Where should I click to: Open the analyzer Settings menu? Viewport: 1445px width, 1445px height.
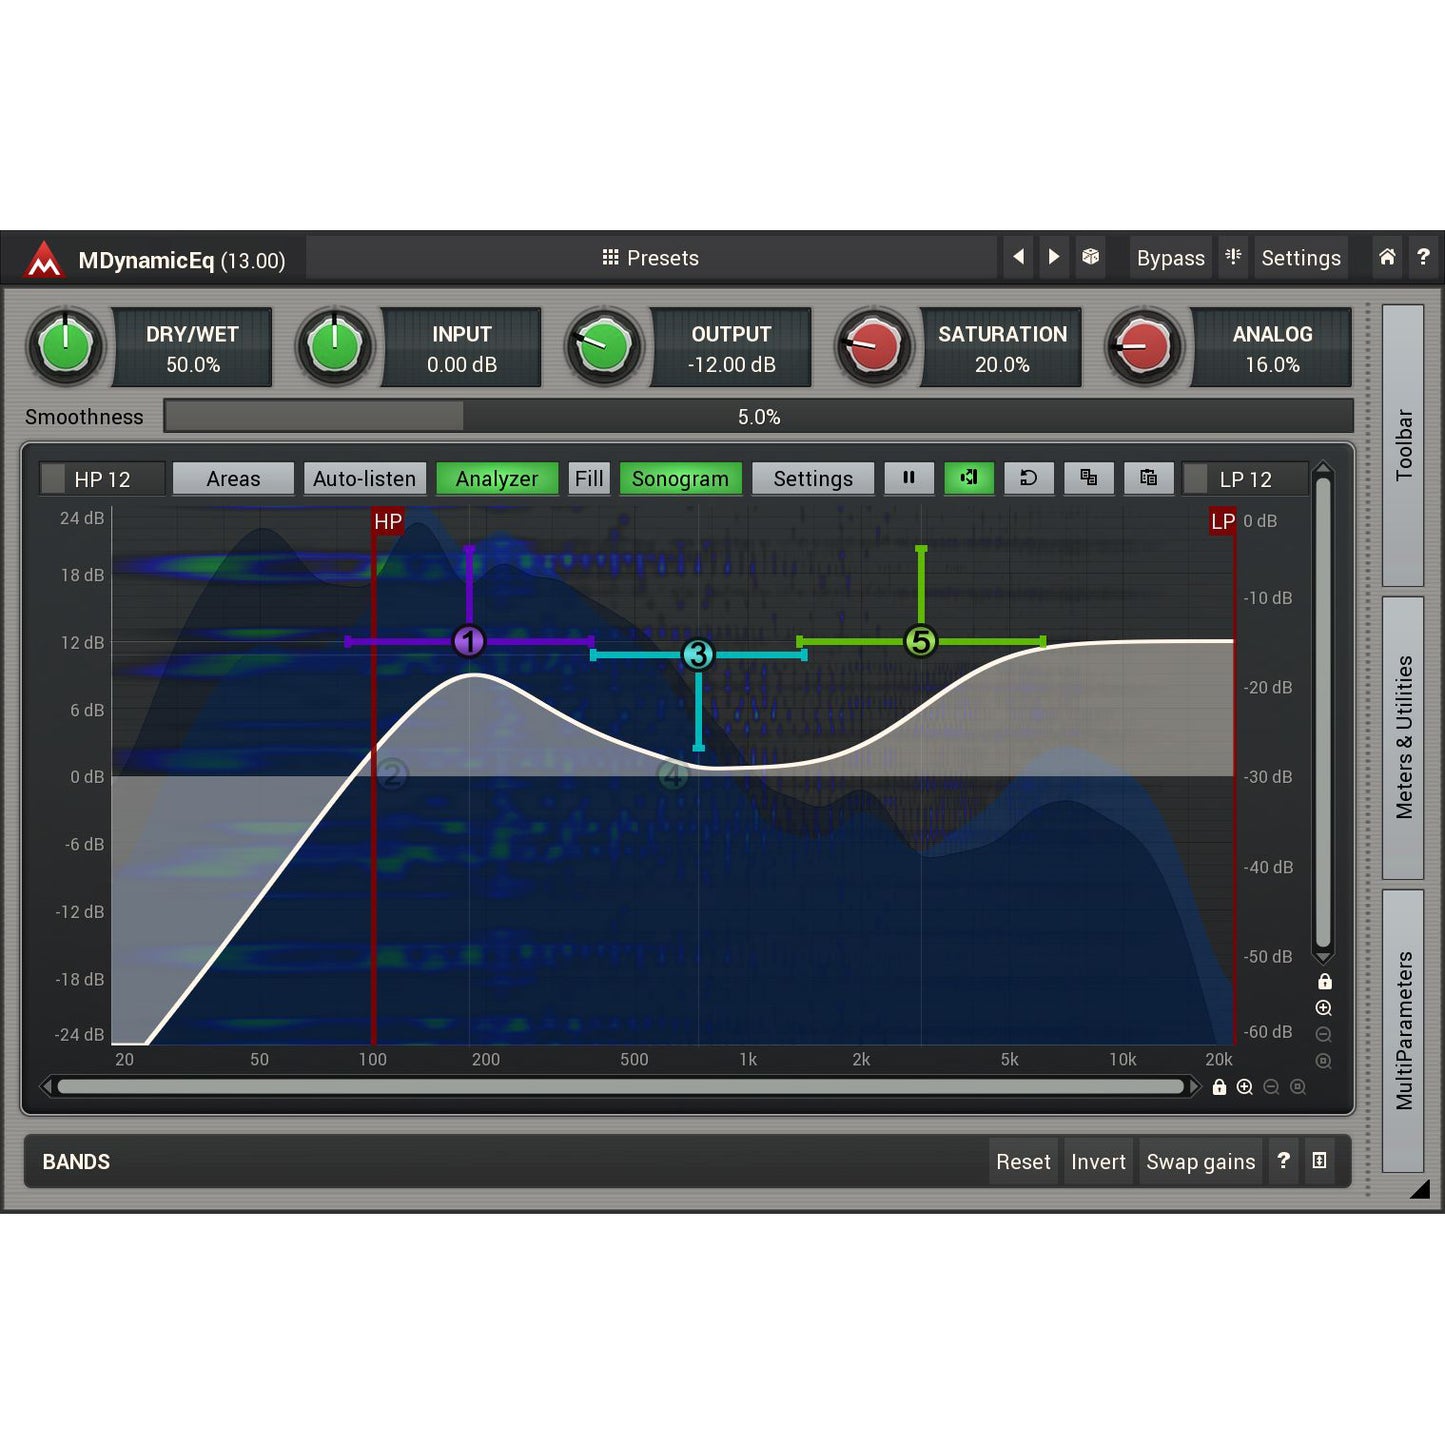click(812, 478)
